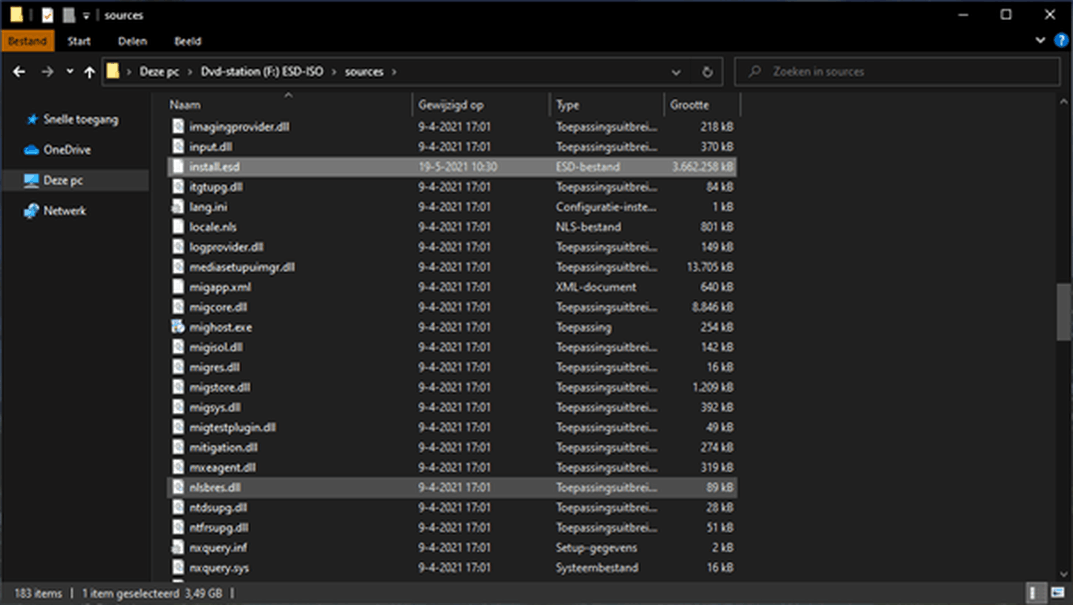1073x605 pixels.
Task: Click the Zoeken in sources search box
Action: pos(897,72)
